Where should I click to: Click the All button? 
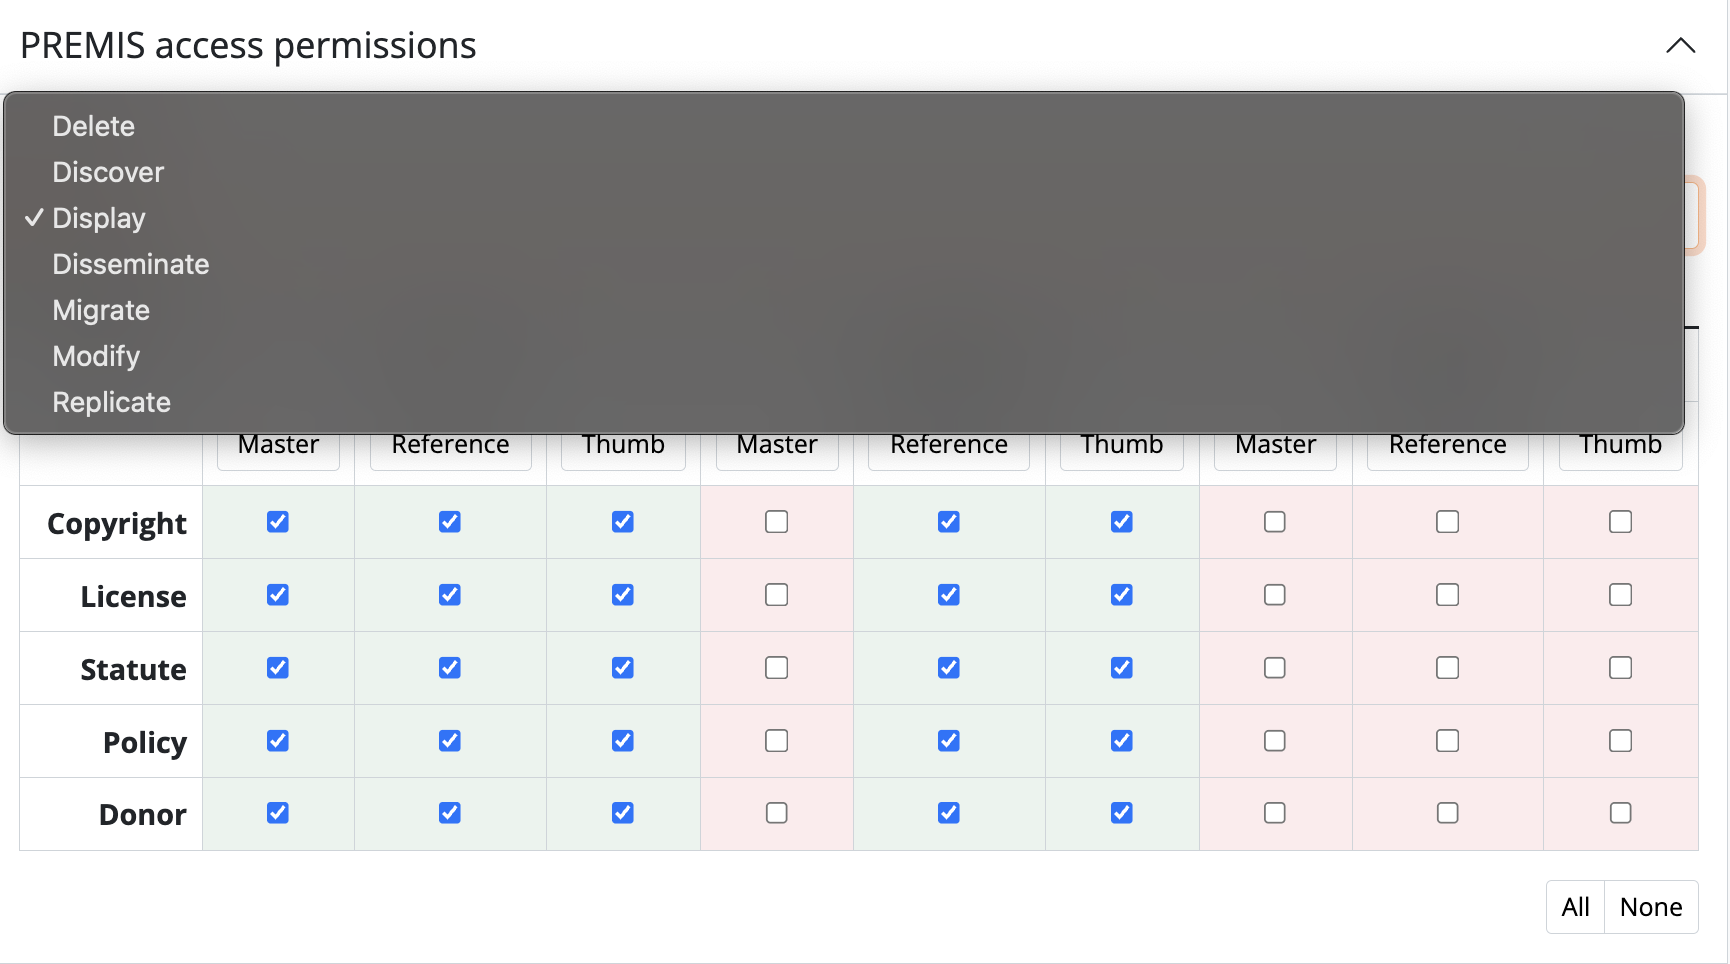1575,907
